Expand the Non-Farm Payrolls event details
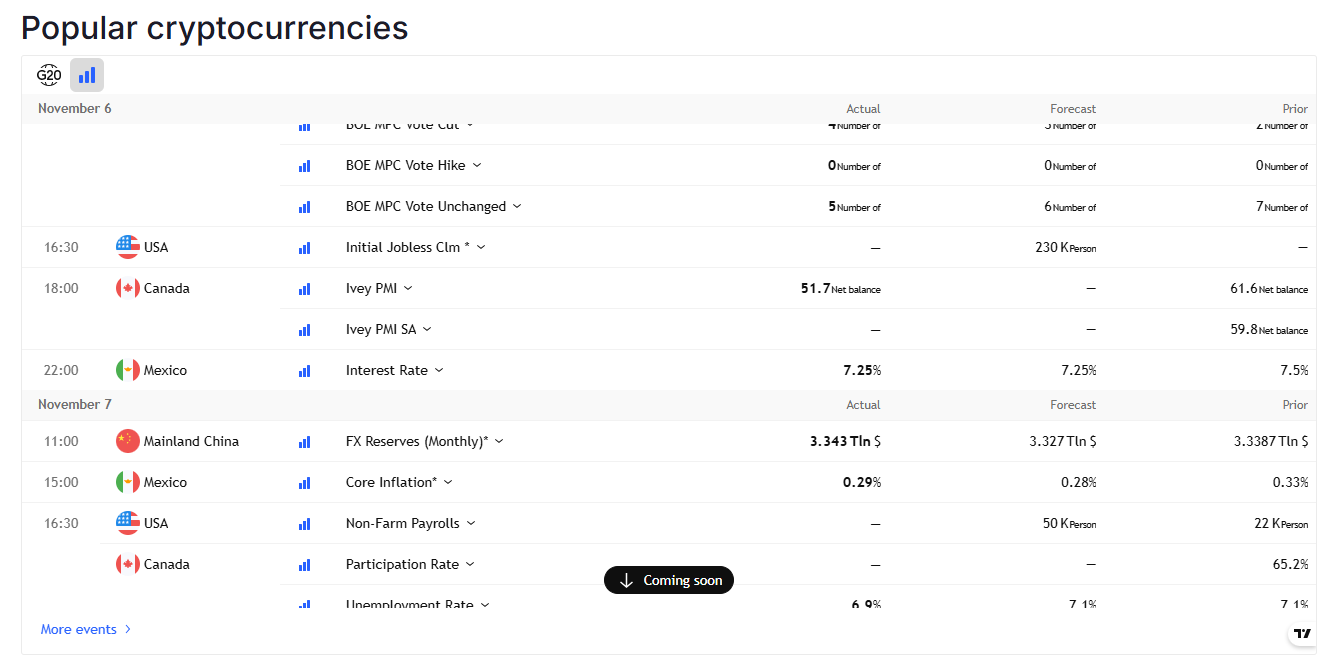This screenshot has height=669, width=1322. click(471, 523)
